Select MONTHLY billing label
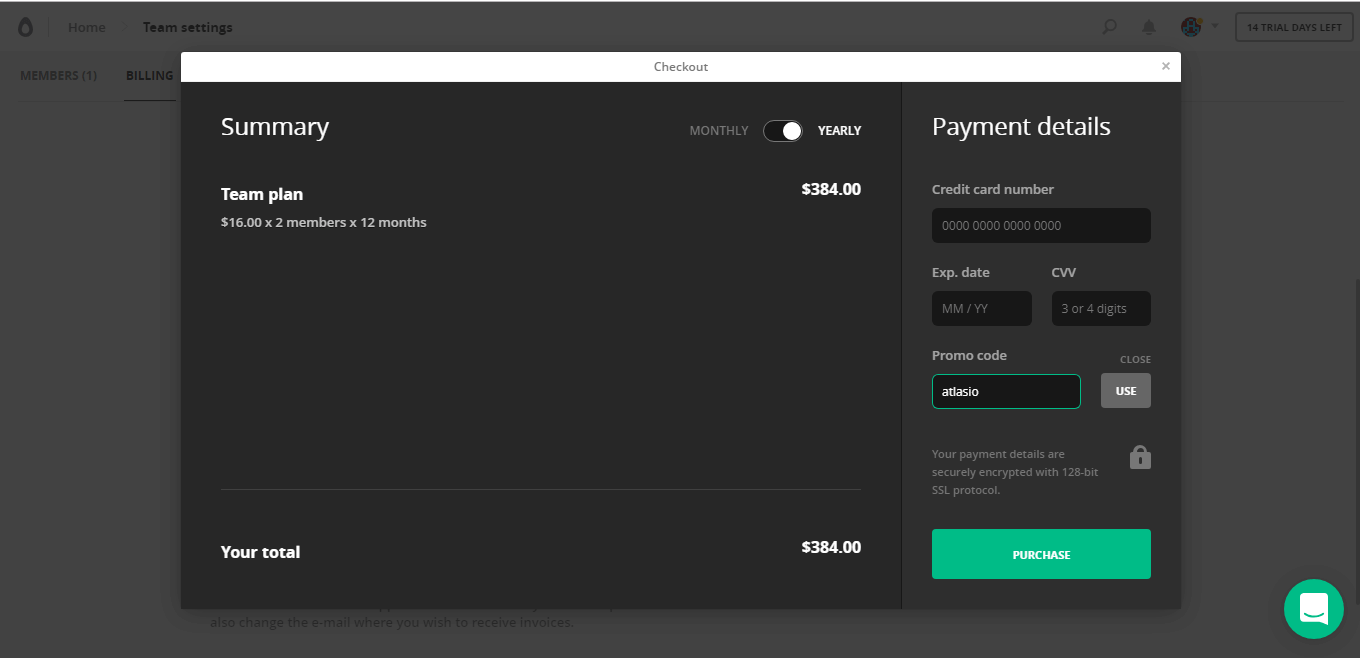Image resolution: width=1360 pixels, height=658 pixels. (718, 131)
